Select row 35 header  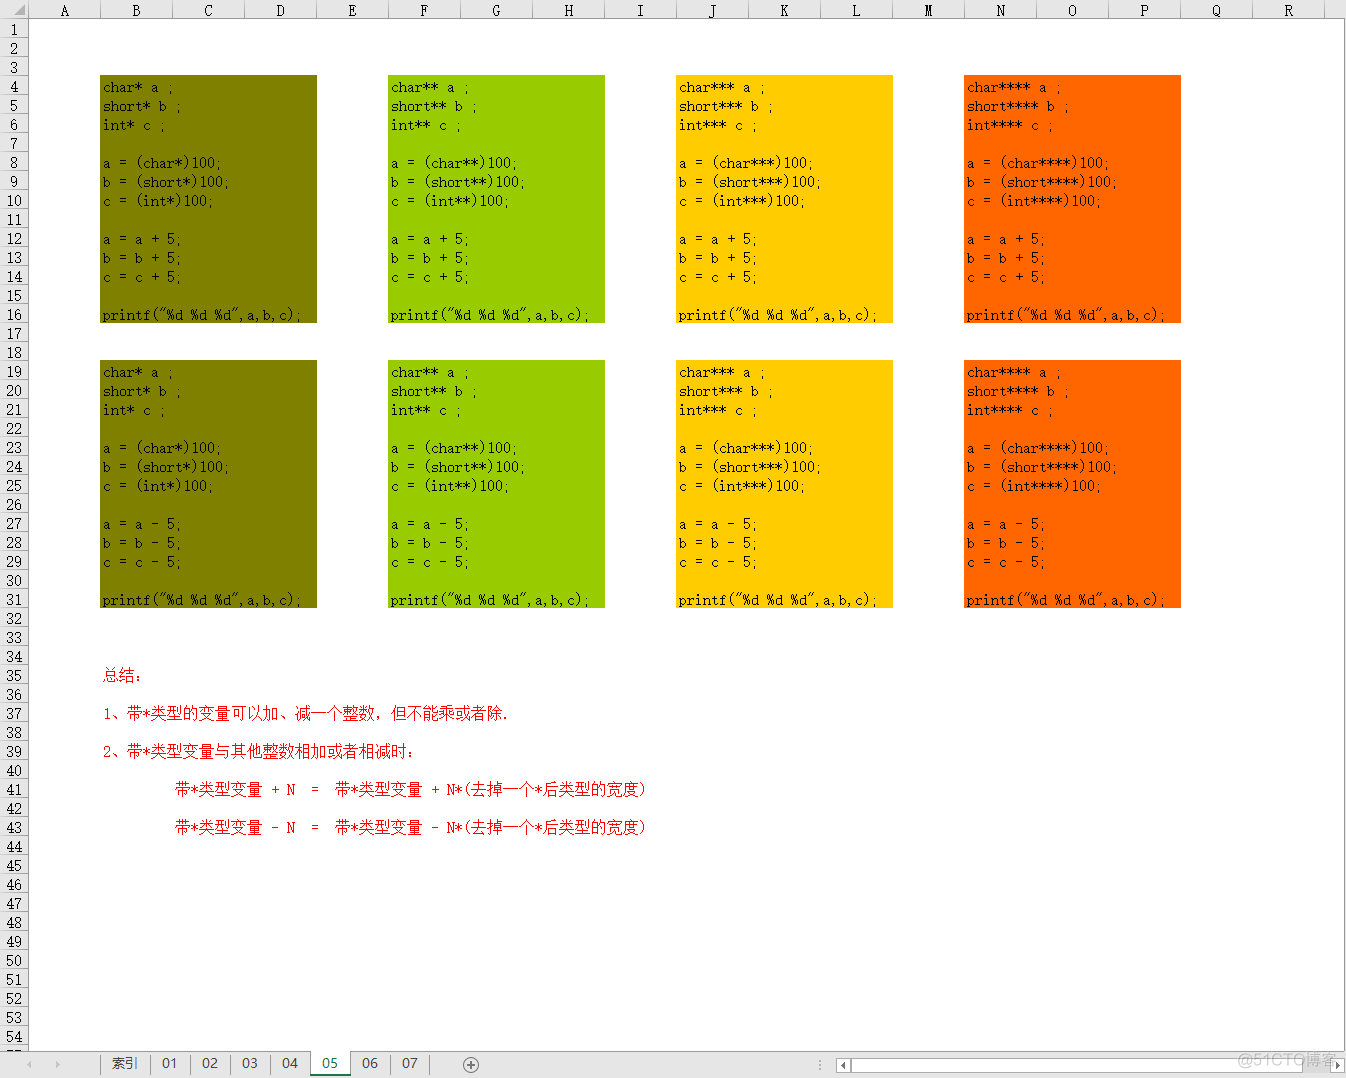(x=14, y=676)
